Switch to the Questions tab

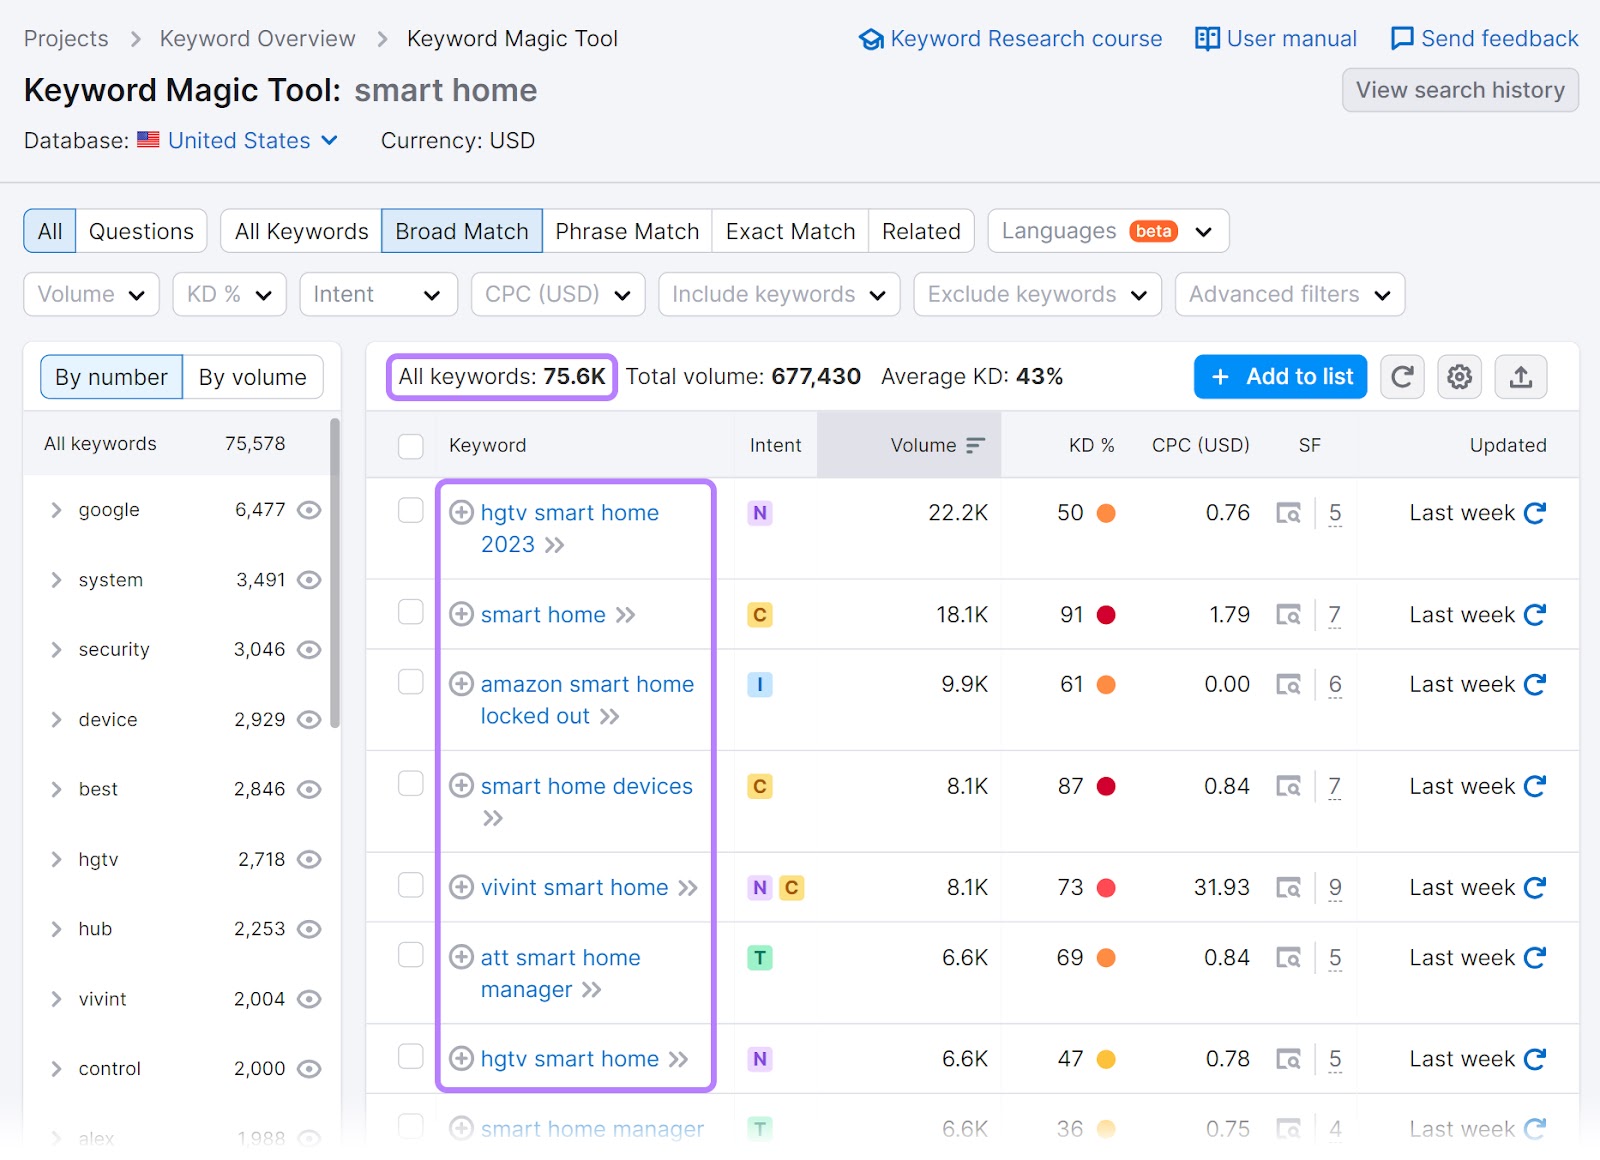coord(141,231)
